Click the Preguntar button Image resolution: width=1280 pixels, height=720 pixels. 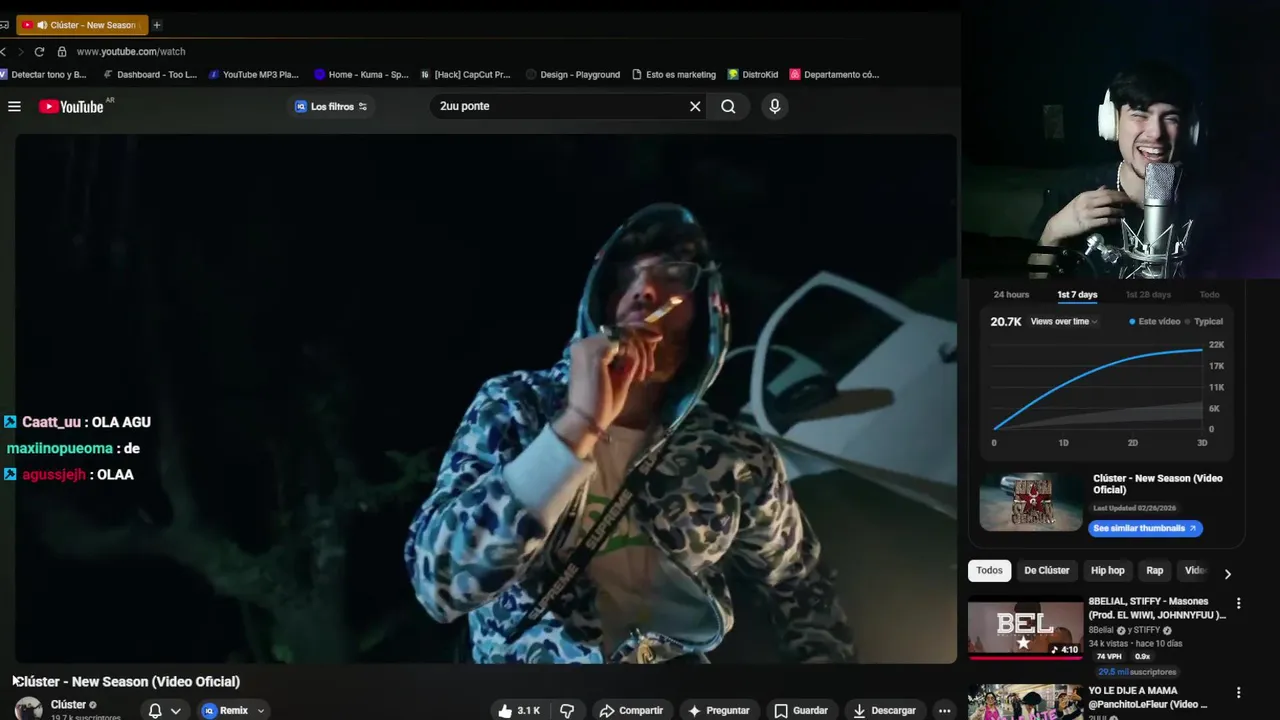(x=718, y=711)
